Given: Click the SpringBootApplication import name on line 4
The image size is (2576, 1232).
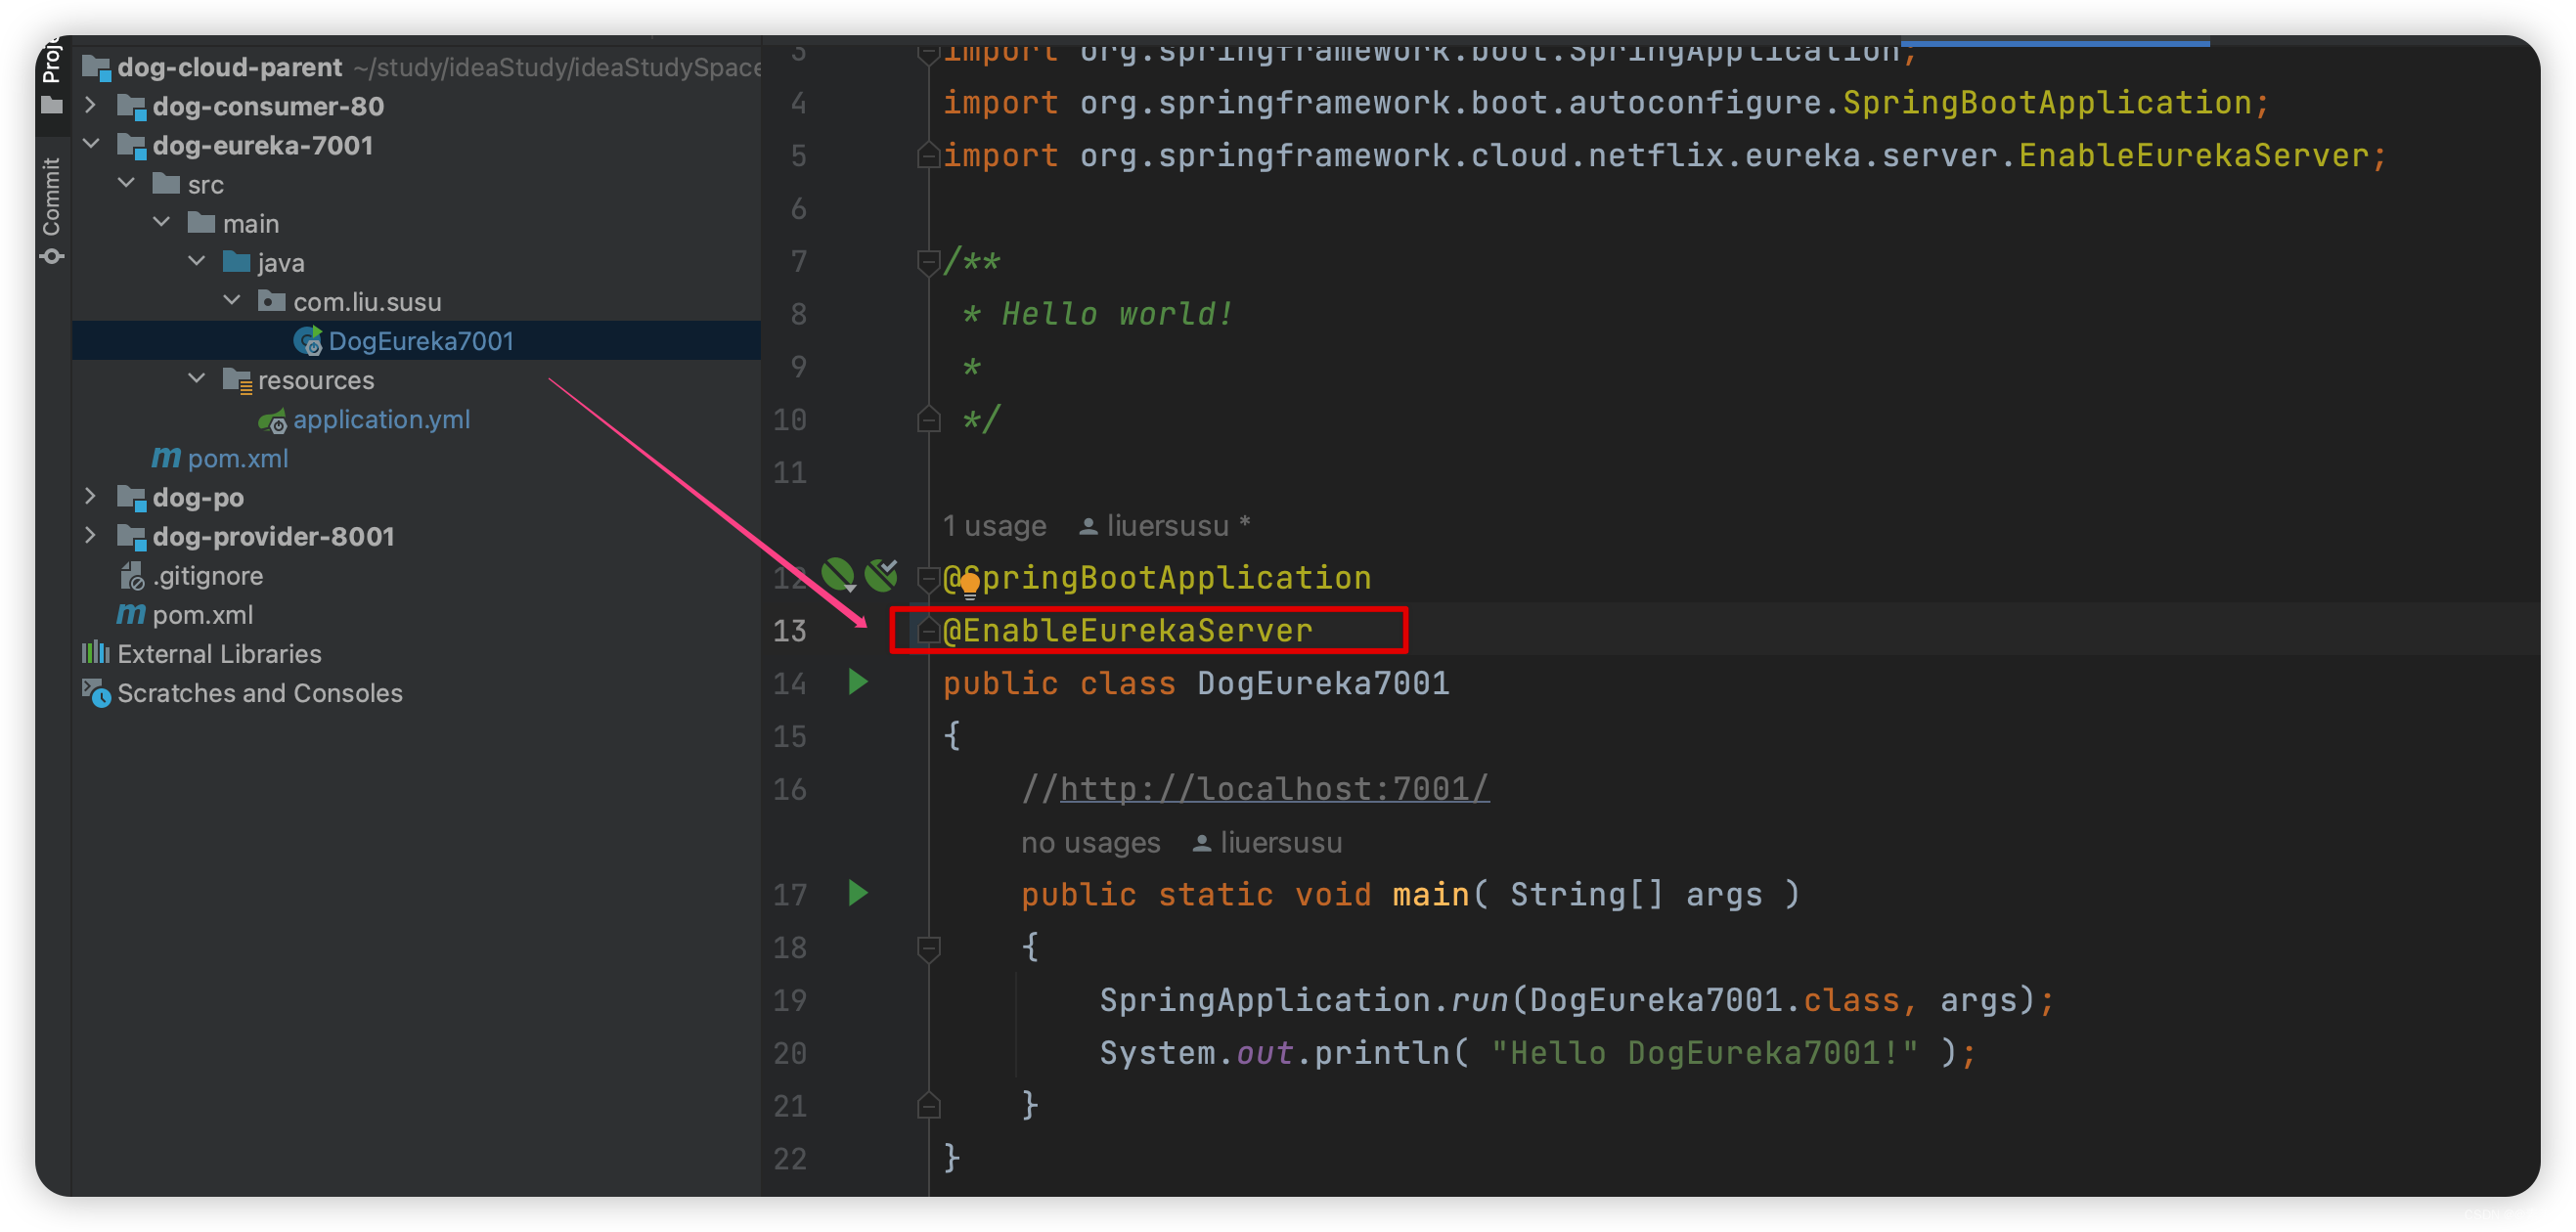Looking at the screenshot, I should tap(2046, 102).
